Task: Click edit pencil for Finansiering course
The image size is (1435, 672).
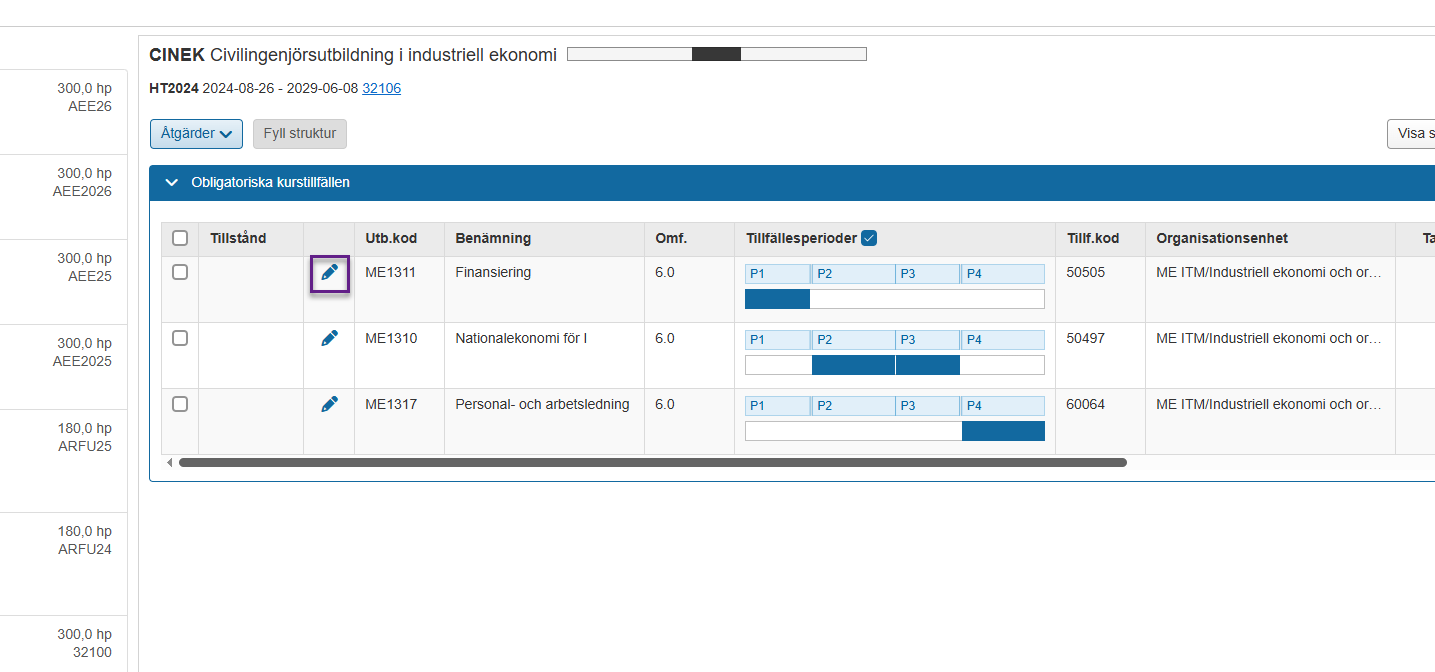Action: pos(329,272)
